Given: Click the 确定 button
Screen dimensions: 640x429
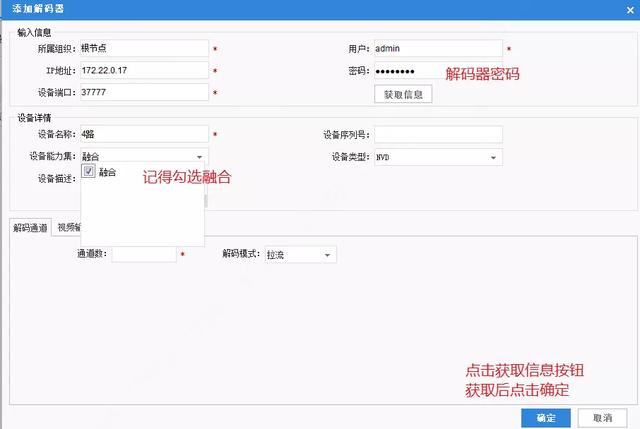Looking at the screenshot, I should [x=546, y=418].
